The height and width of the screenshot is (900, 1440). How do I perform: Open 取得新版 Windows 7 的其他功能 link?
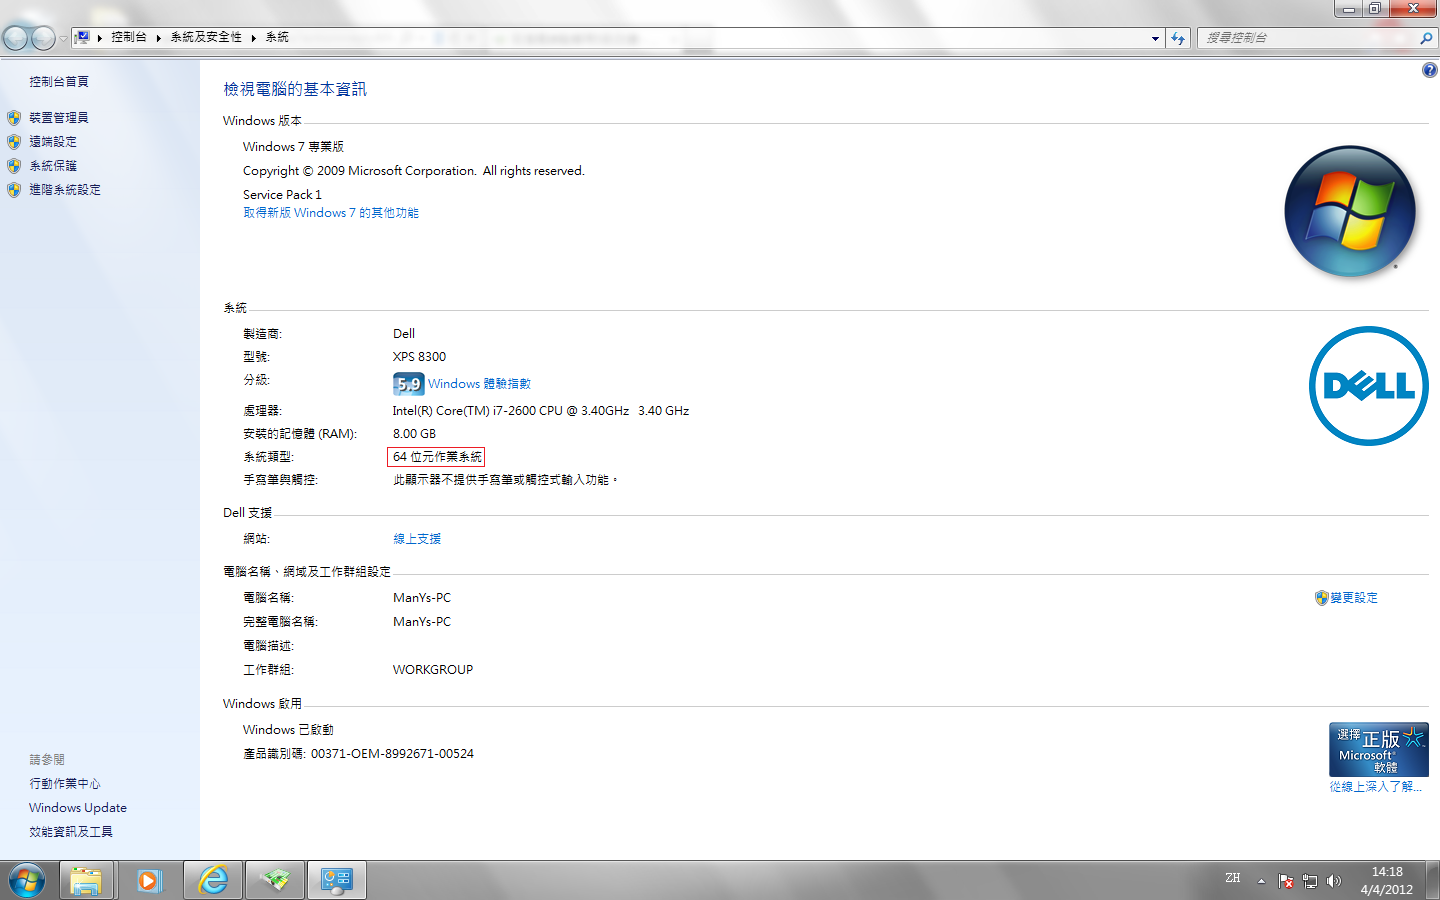tap(331, 213)
